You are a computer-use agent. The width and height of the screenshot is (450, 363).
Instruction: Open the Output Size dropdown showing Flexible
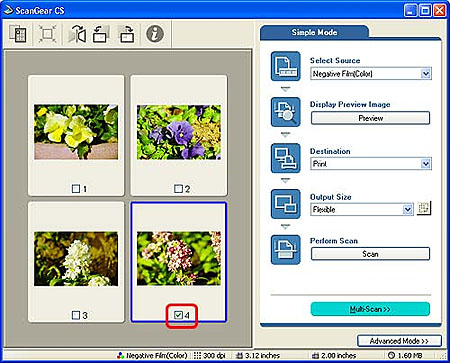point(362,210)
